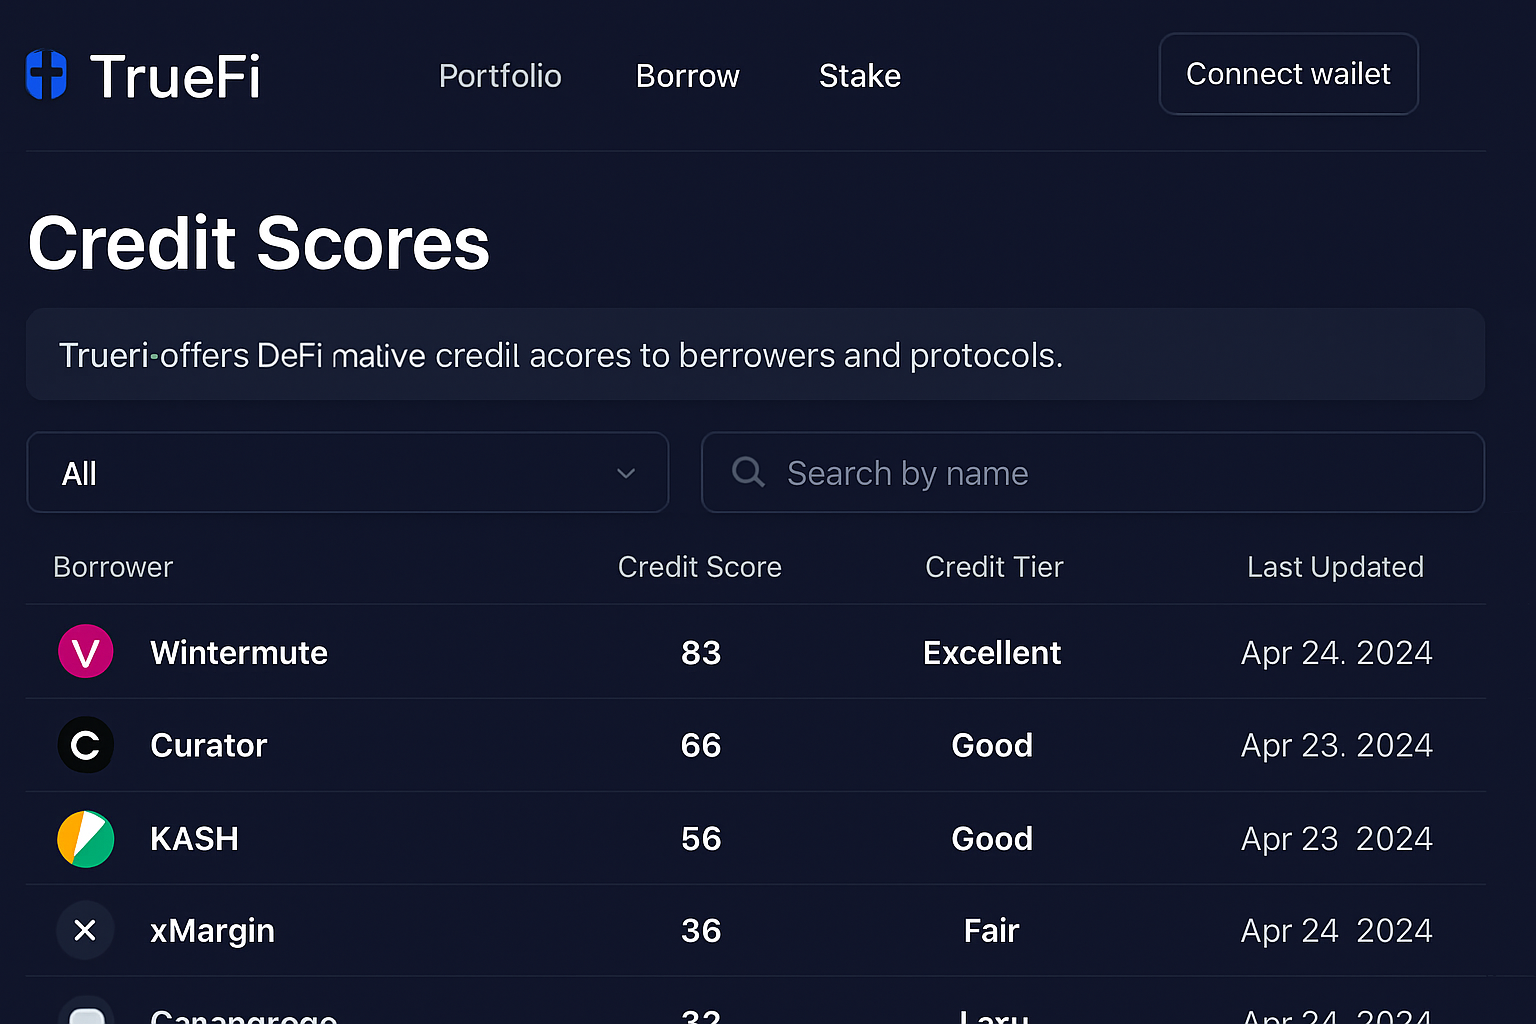The image size is (1536, 1024).
Task: Select the KASH pie-shaped avatar icon
Action: (86, 839)
